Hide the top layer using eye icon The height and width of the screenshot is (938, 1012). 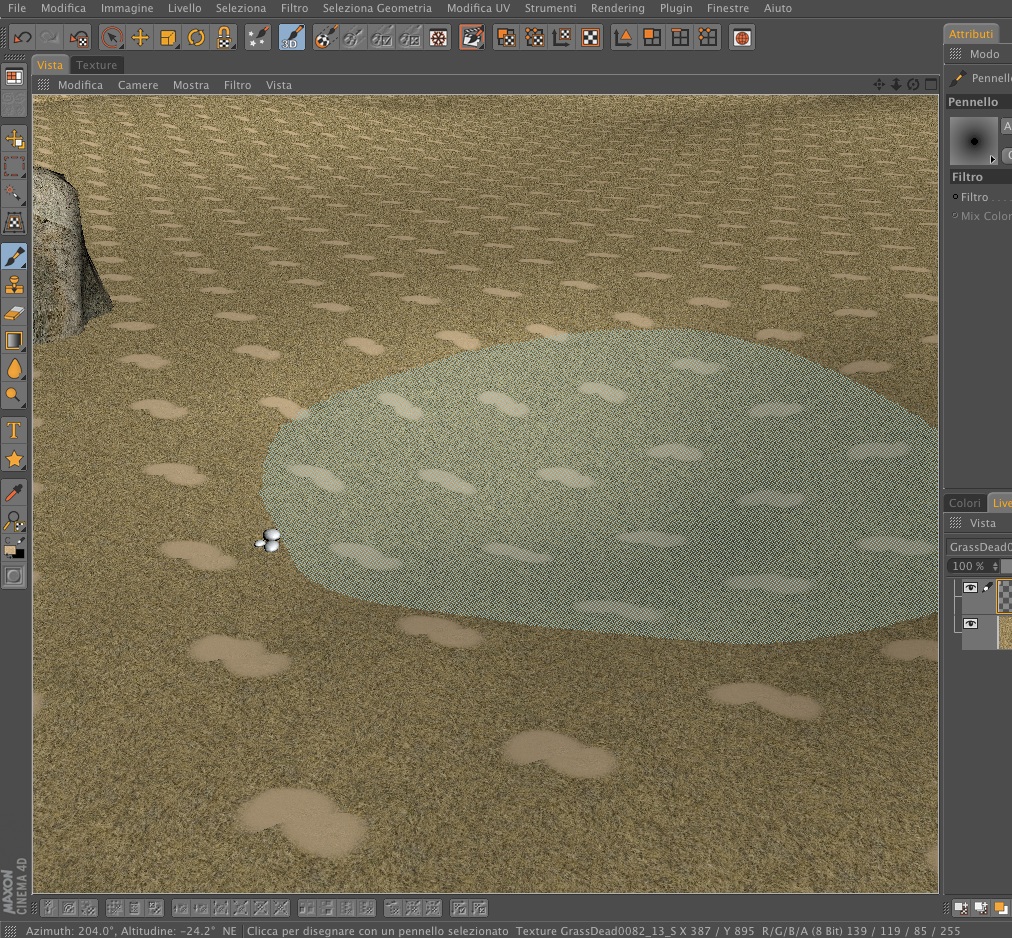click(x=970, y=587)
